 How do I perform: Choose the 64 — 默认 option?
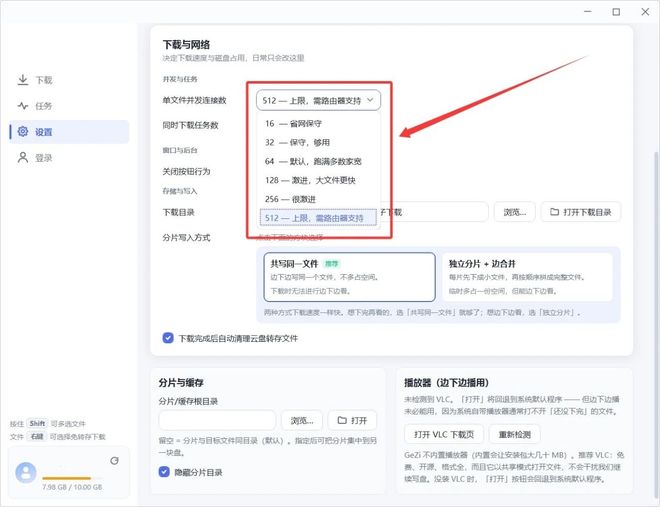318,162
